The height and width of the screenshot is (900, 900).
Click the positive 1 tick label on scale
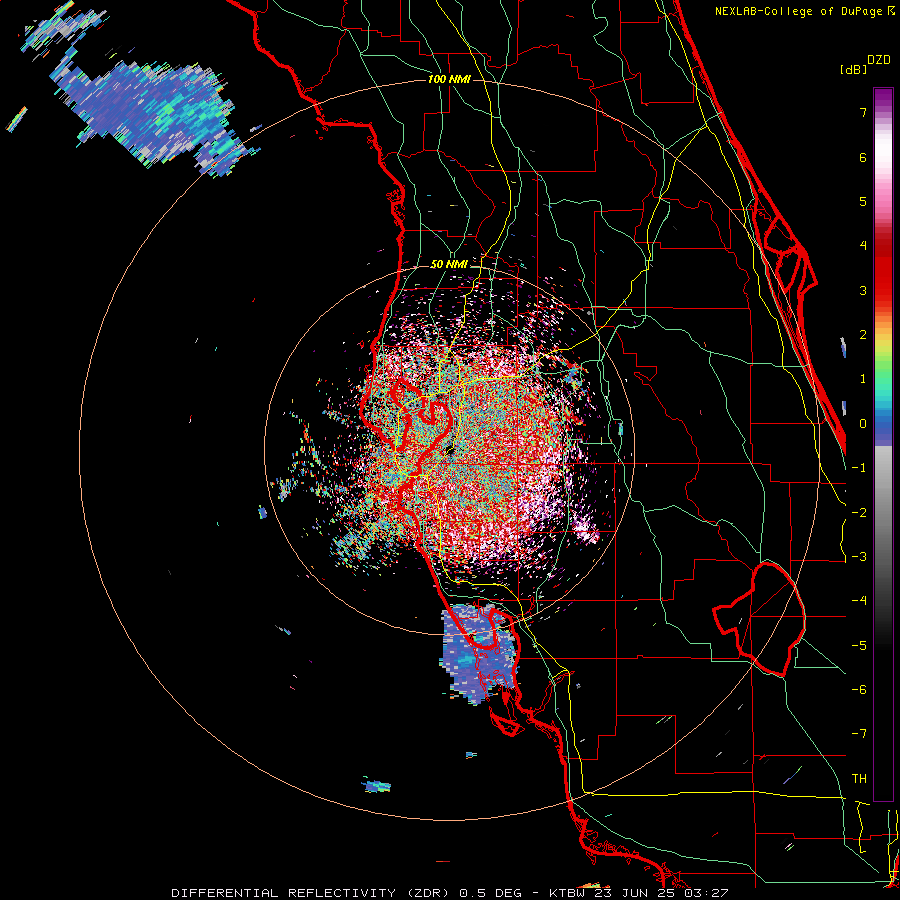pos(863,379)
